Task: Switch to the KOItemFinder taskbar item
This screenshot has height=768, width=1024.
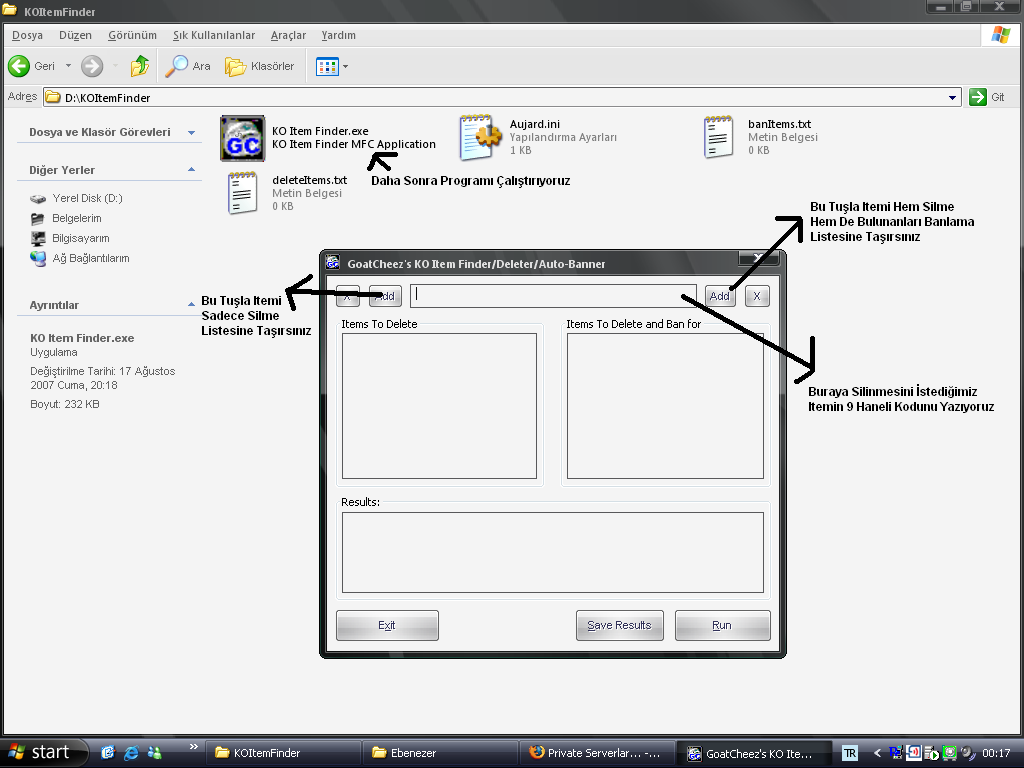Action: (x=283, y=753)
